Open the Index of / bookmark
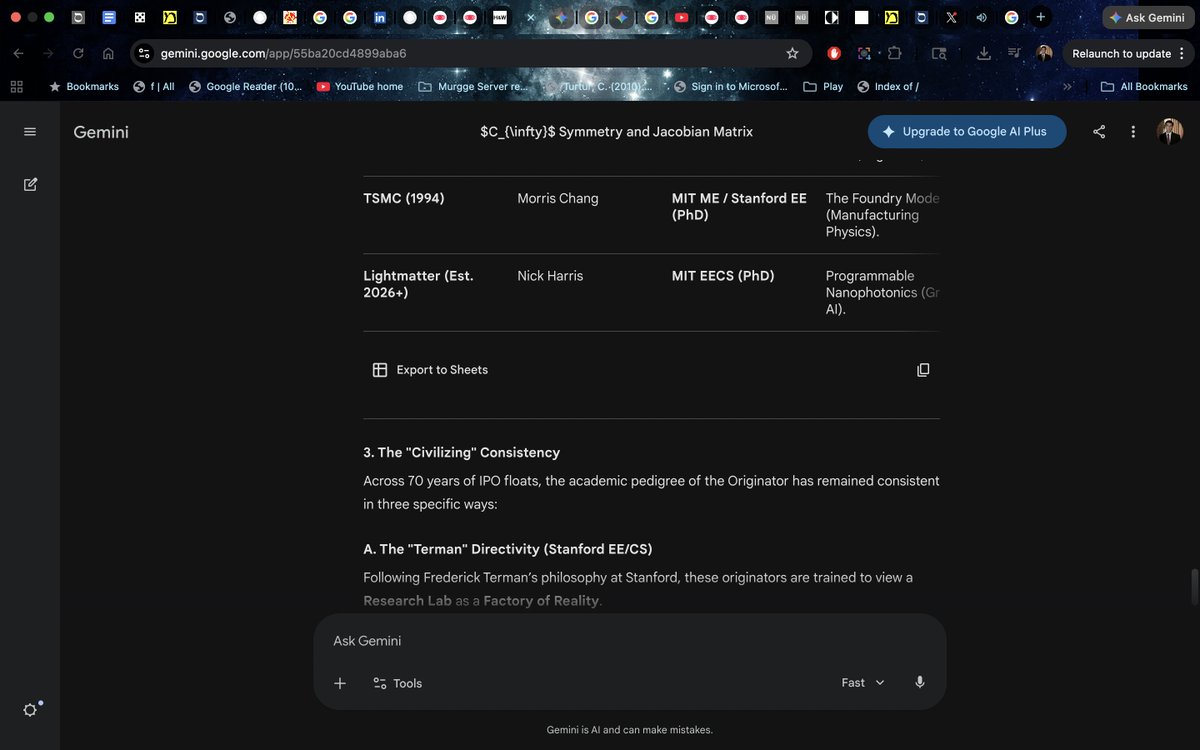 888,87
